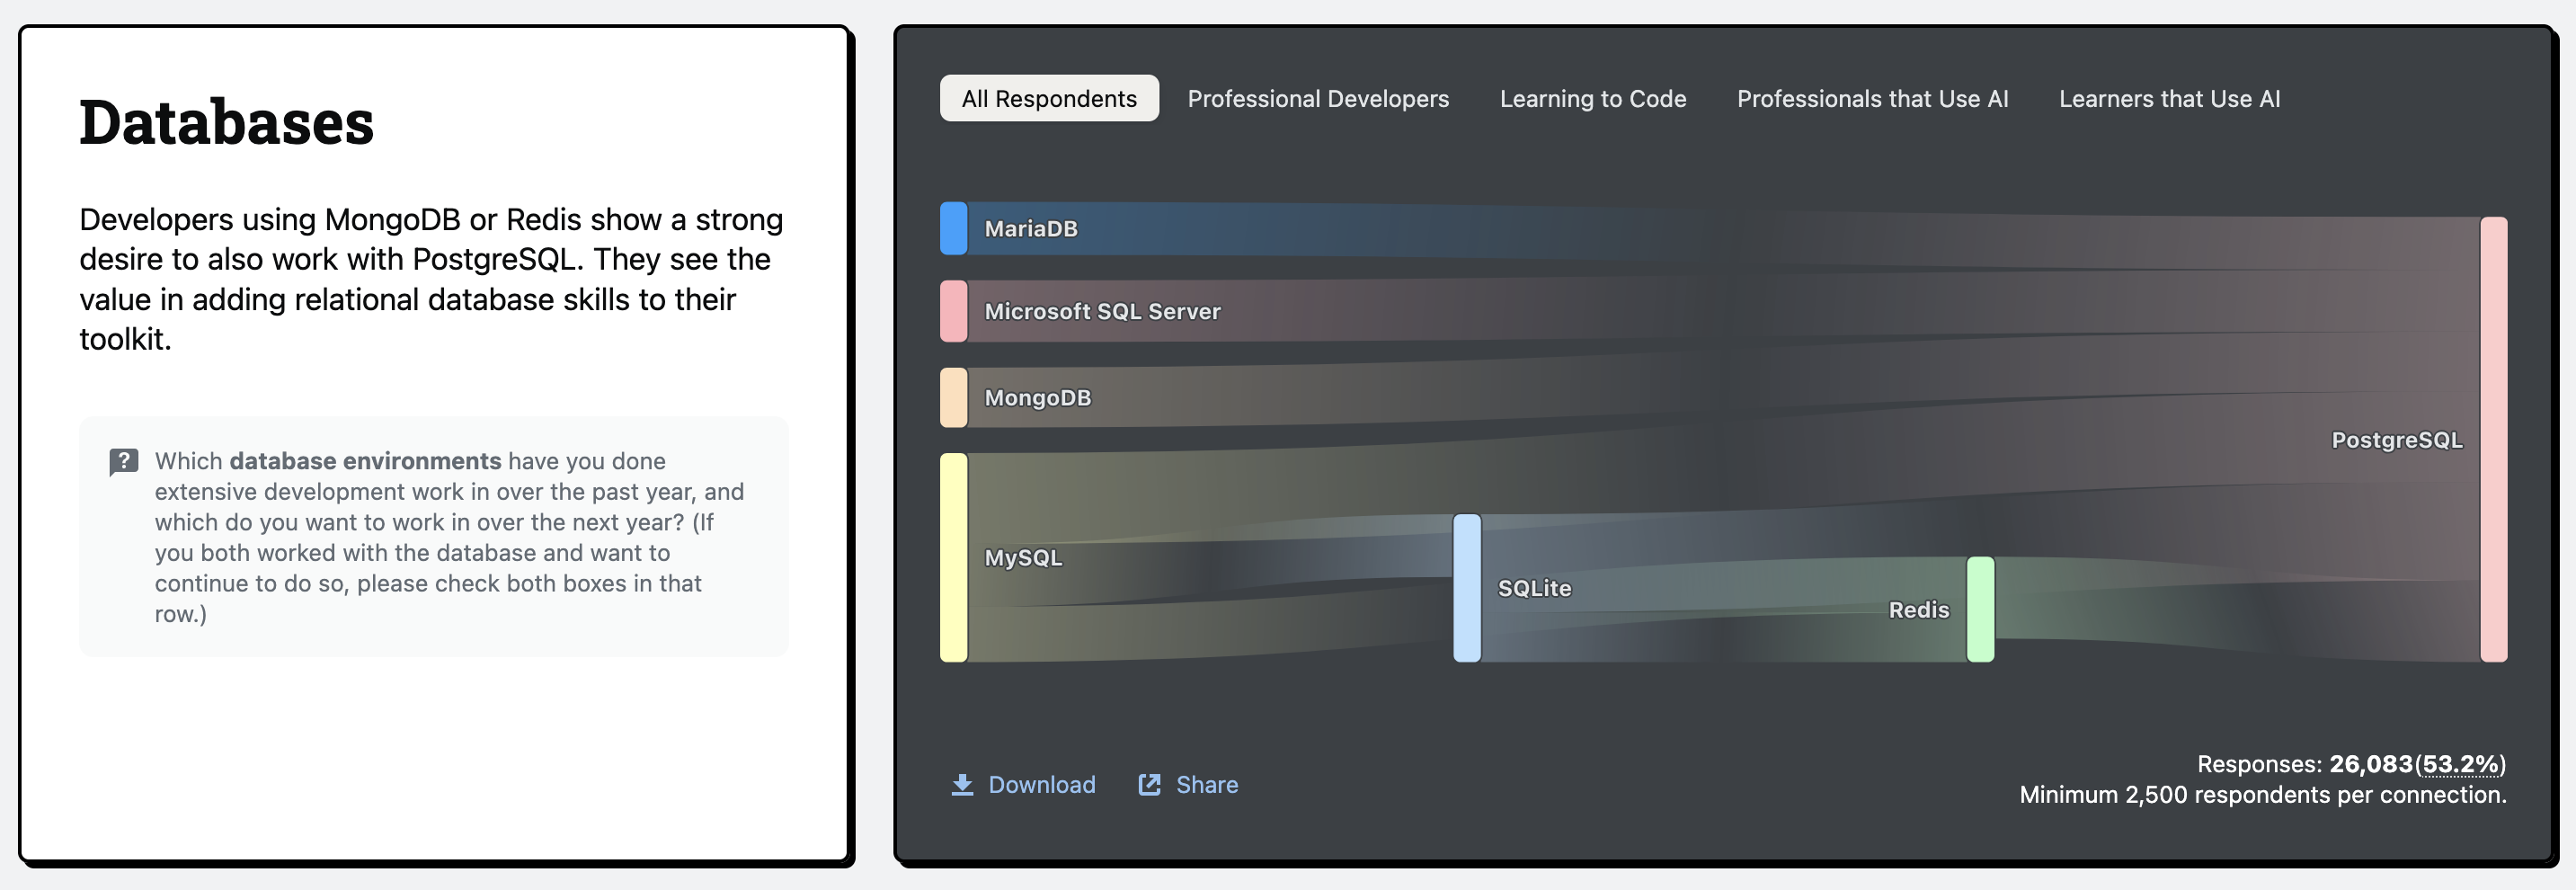Click the pink PostgreSQL node bar
The width and height of the screenshot is (2576, 890).
2494,439
